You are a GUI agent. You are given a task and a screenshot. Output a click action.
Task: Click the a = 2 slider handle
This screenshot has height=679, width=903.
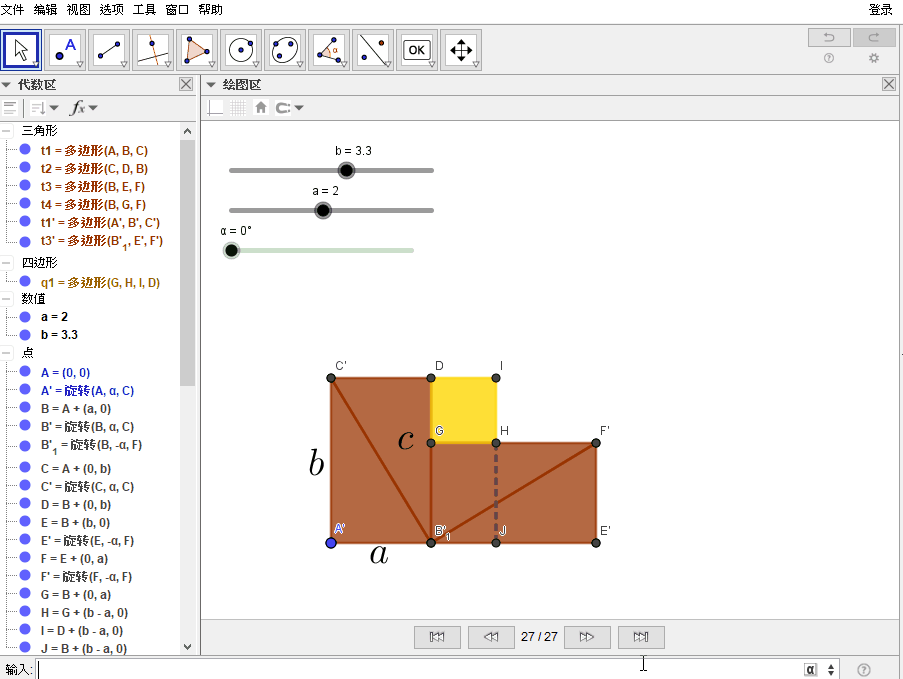[x=323, y=210]
